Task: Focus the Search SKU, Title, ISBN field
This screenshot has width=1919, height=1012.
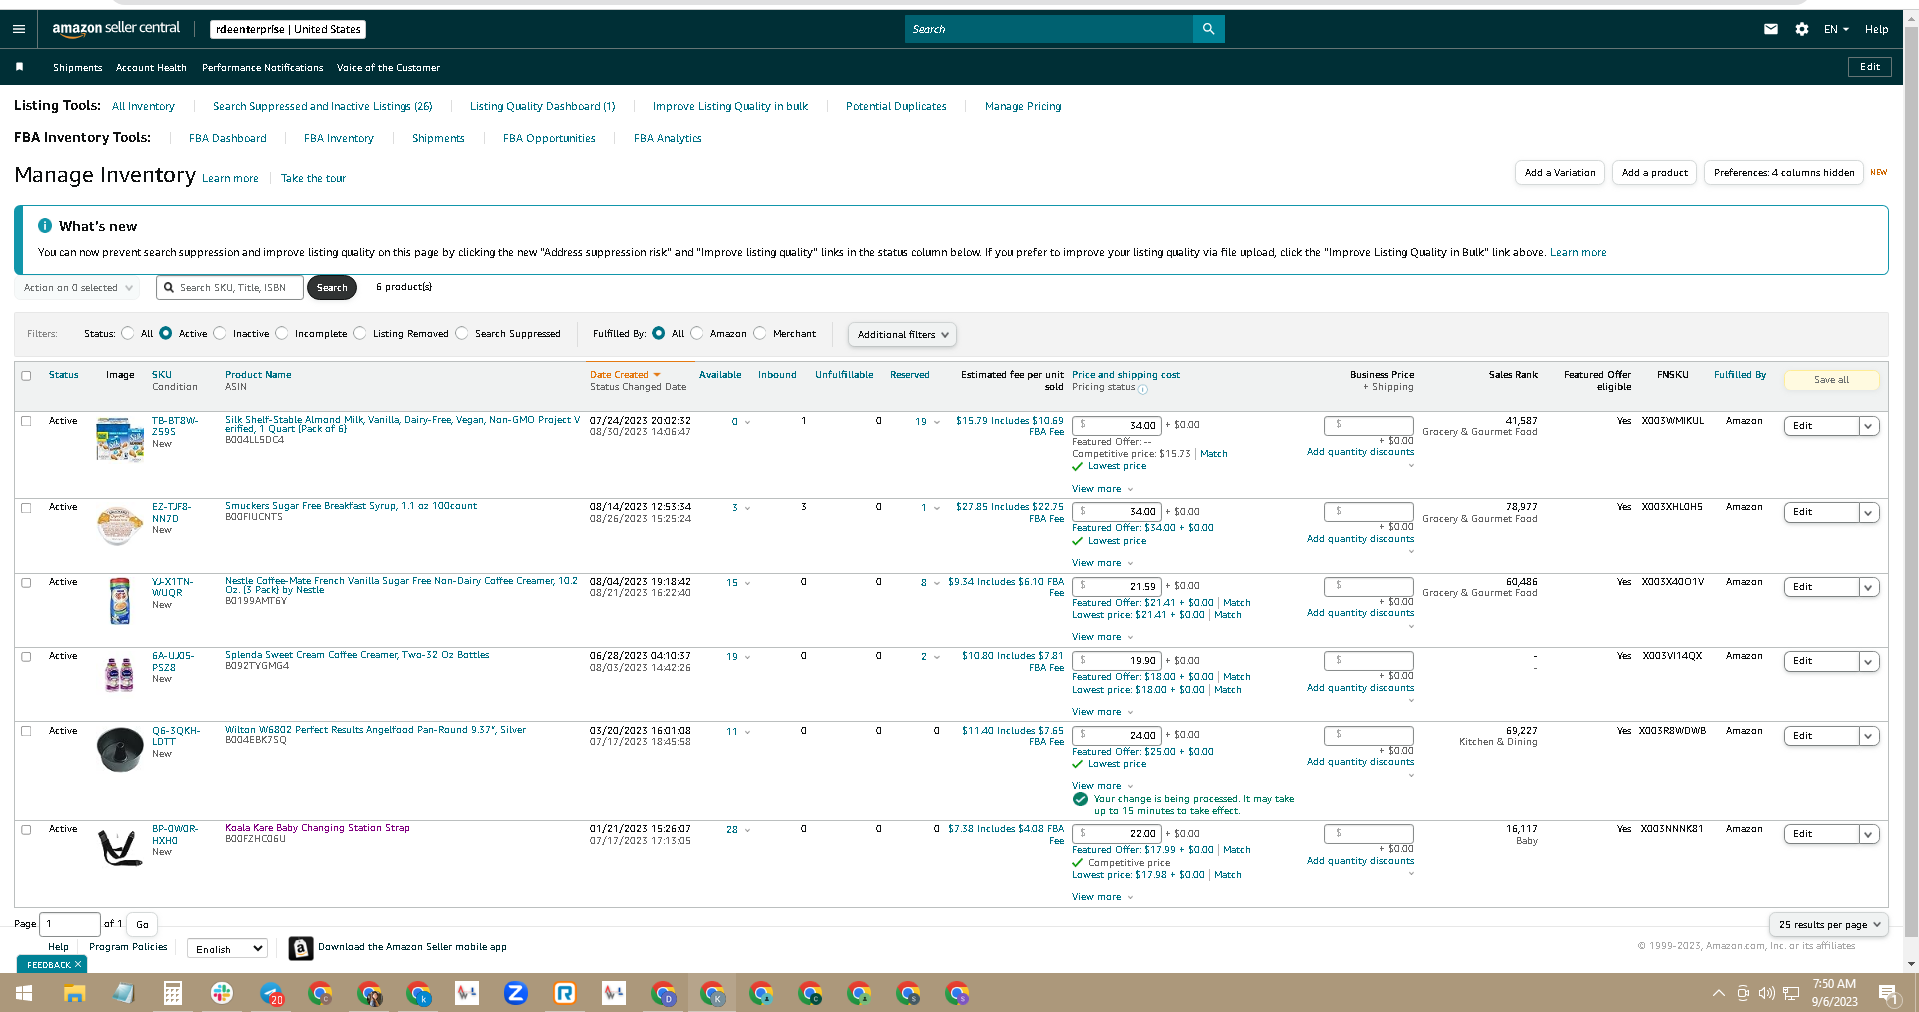Action: coord(231,288)
